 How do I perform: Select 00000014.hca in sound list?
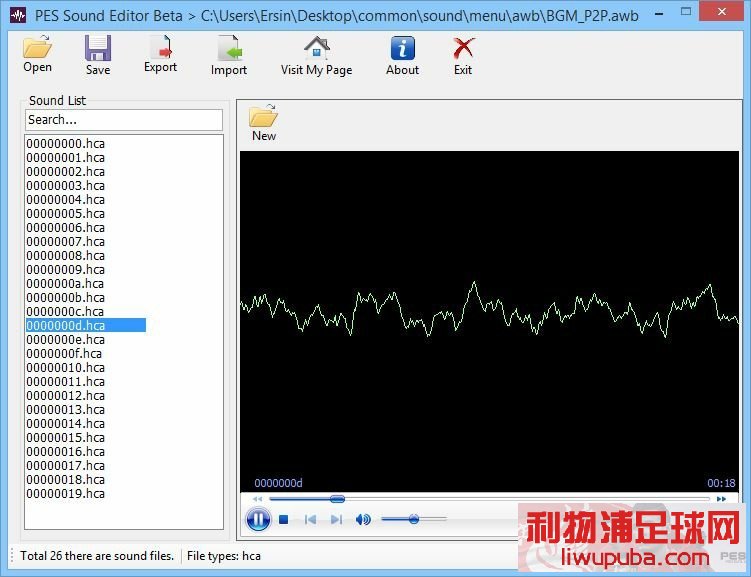click(x=66, y=424)
